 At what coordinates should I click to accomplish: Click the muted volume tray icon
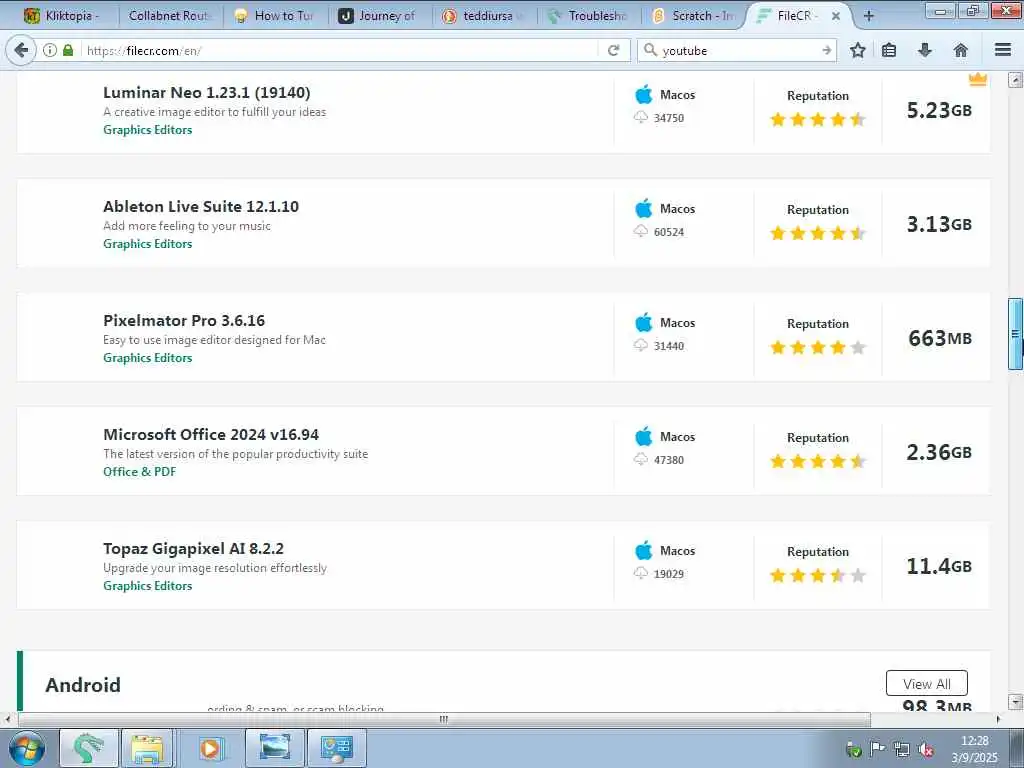(x=925, y=750)
